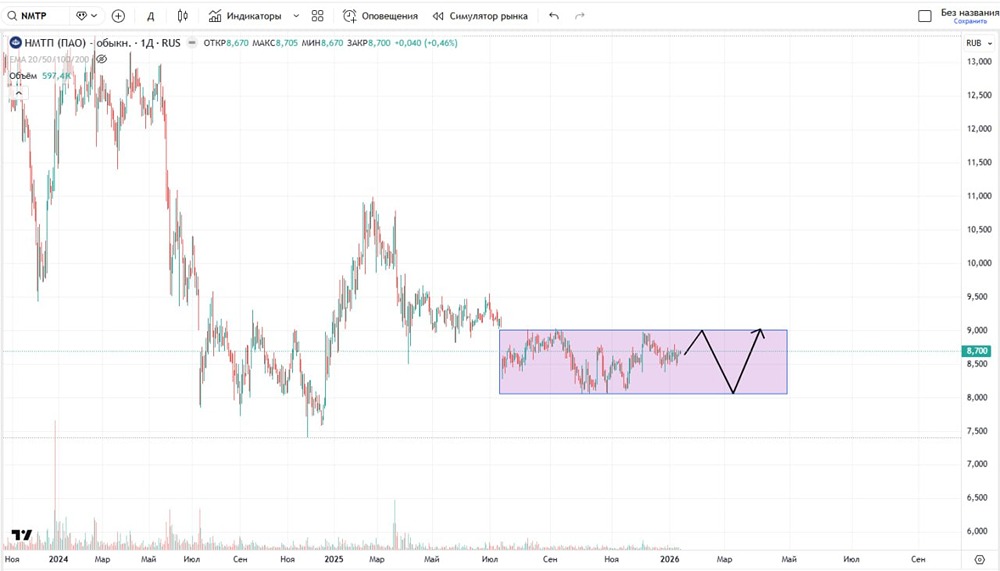The width and height of the screenshot is (1000, 571).
Task: Start the Симулятор рынка replay mode
Action: pos(480,16)
